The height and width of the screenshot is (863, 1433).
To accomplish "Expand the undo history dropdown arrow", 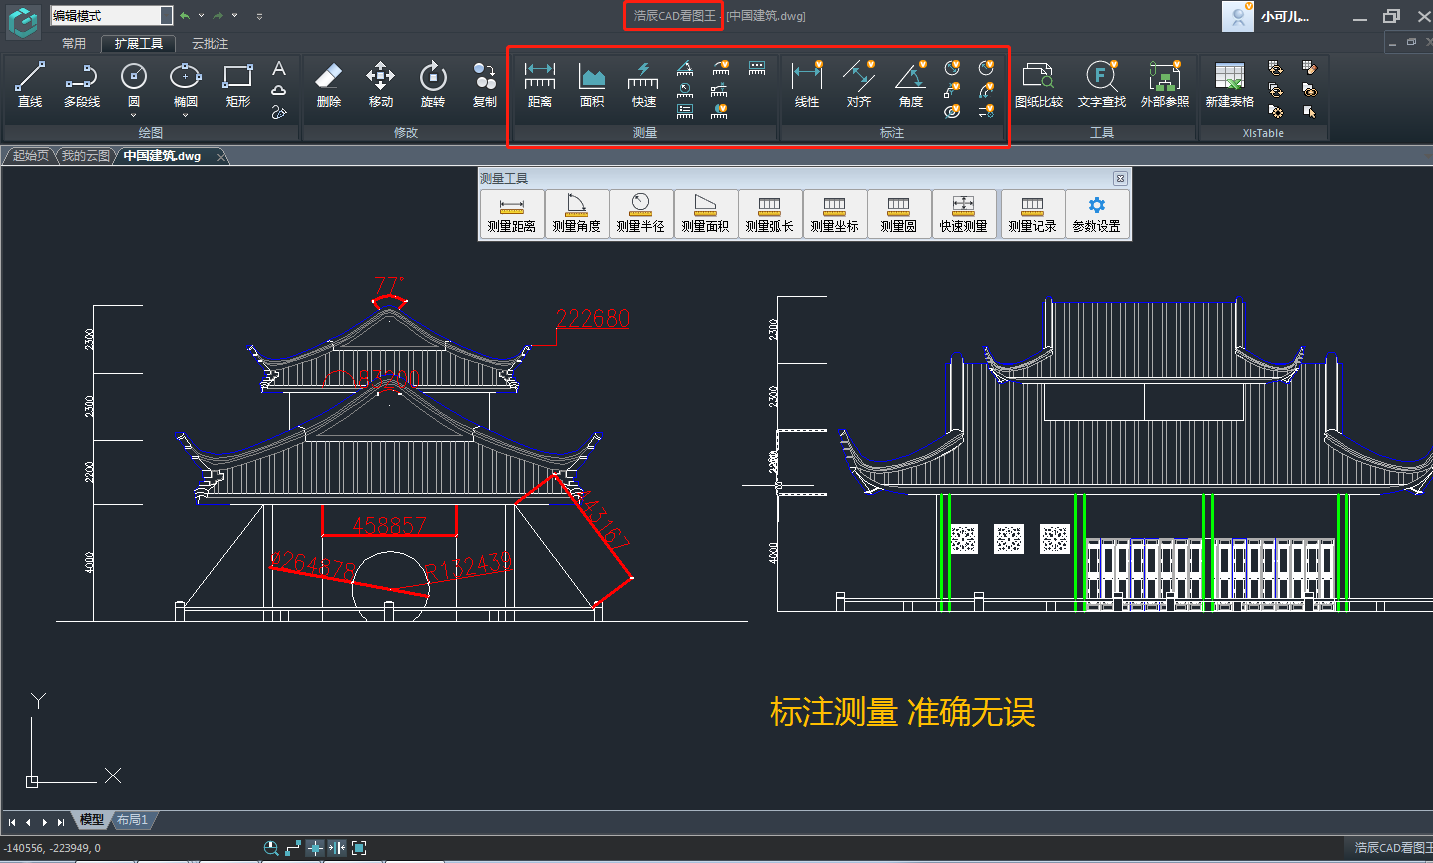I will (x=201, y=16).
